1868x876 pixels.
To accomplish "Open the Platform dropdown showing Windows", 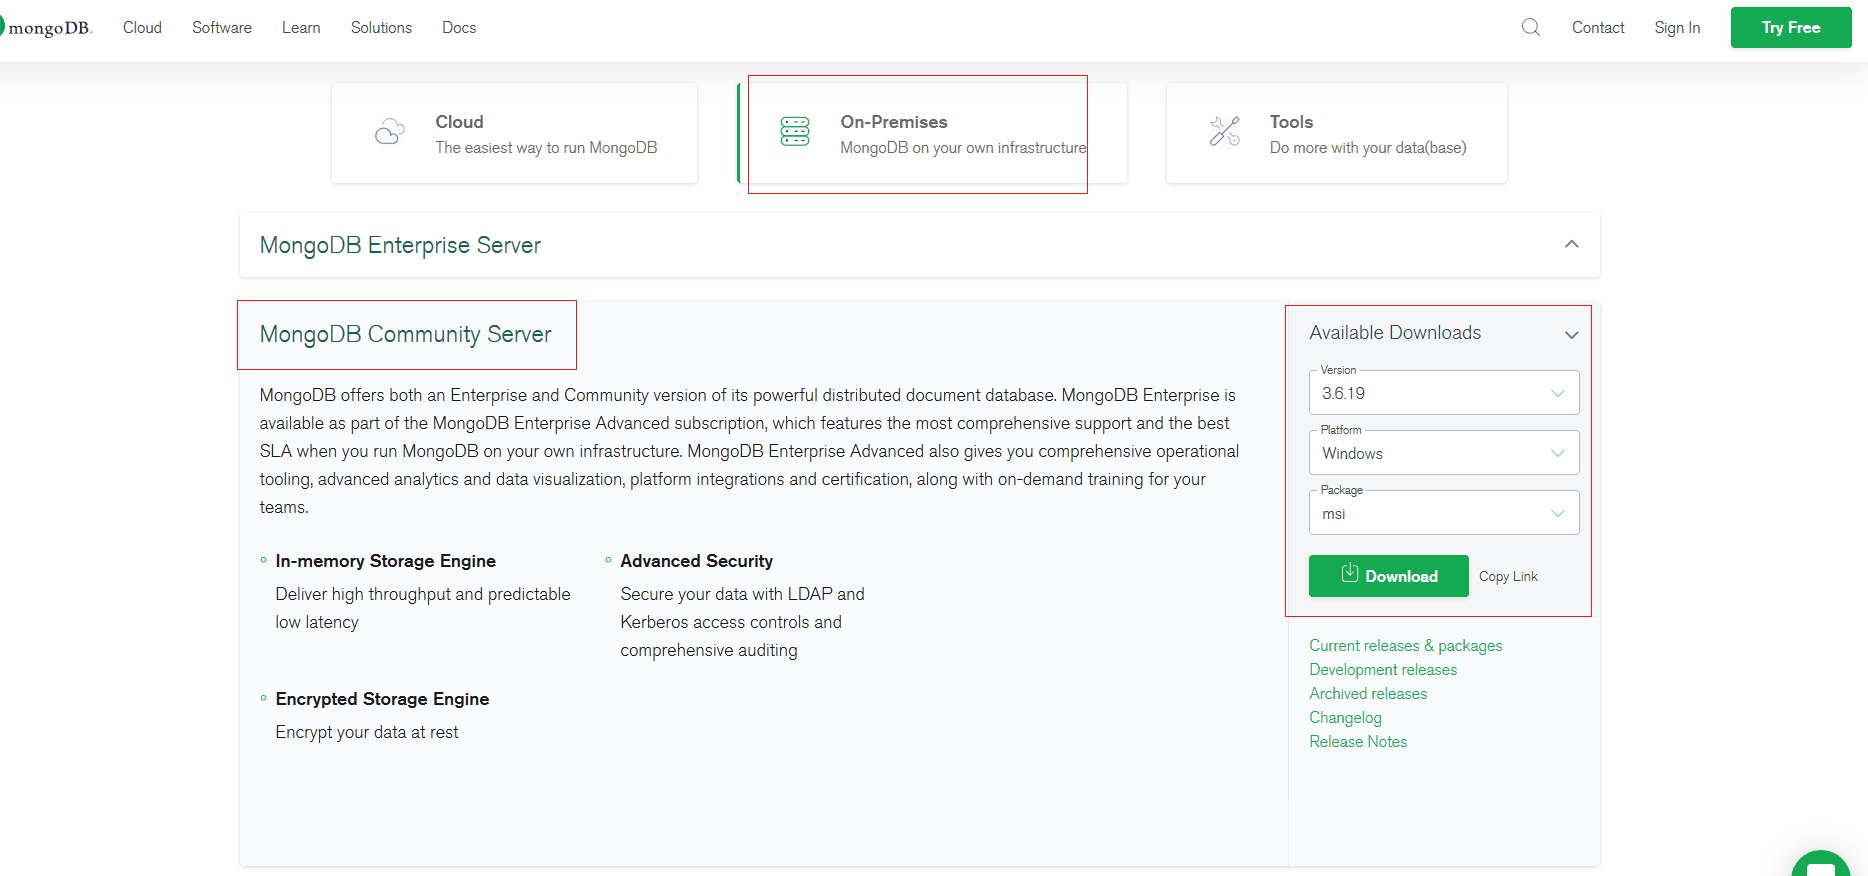I will point(1443,453).
